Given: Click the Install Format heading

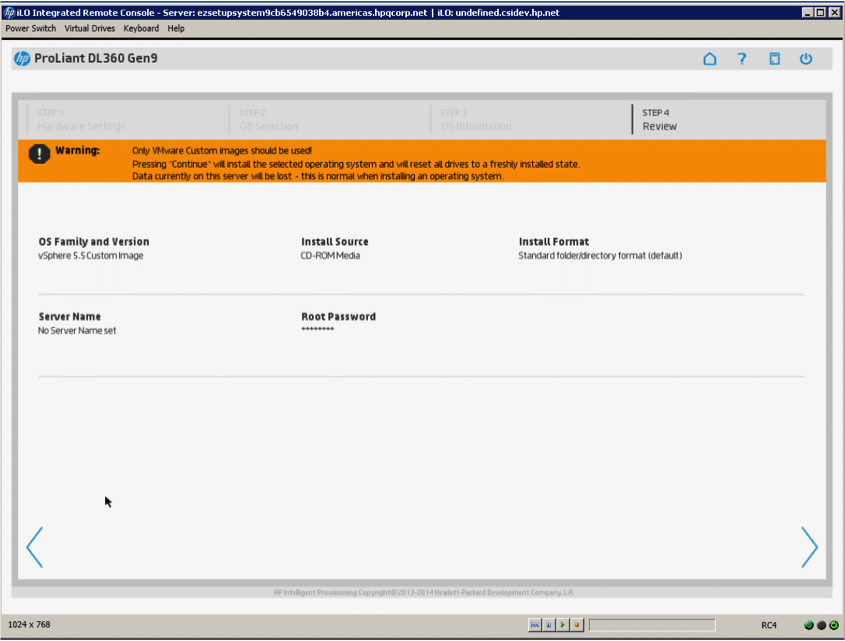Looking at the screenshot, I should click(554, 242).
